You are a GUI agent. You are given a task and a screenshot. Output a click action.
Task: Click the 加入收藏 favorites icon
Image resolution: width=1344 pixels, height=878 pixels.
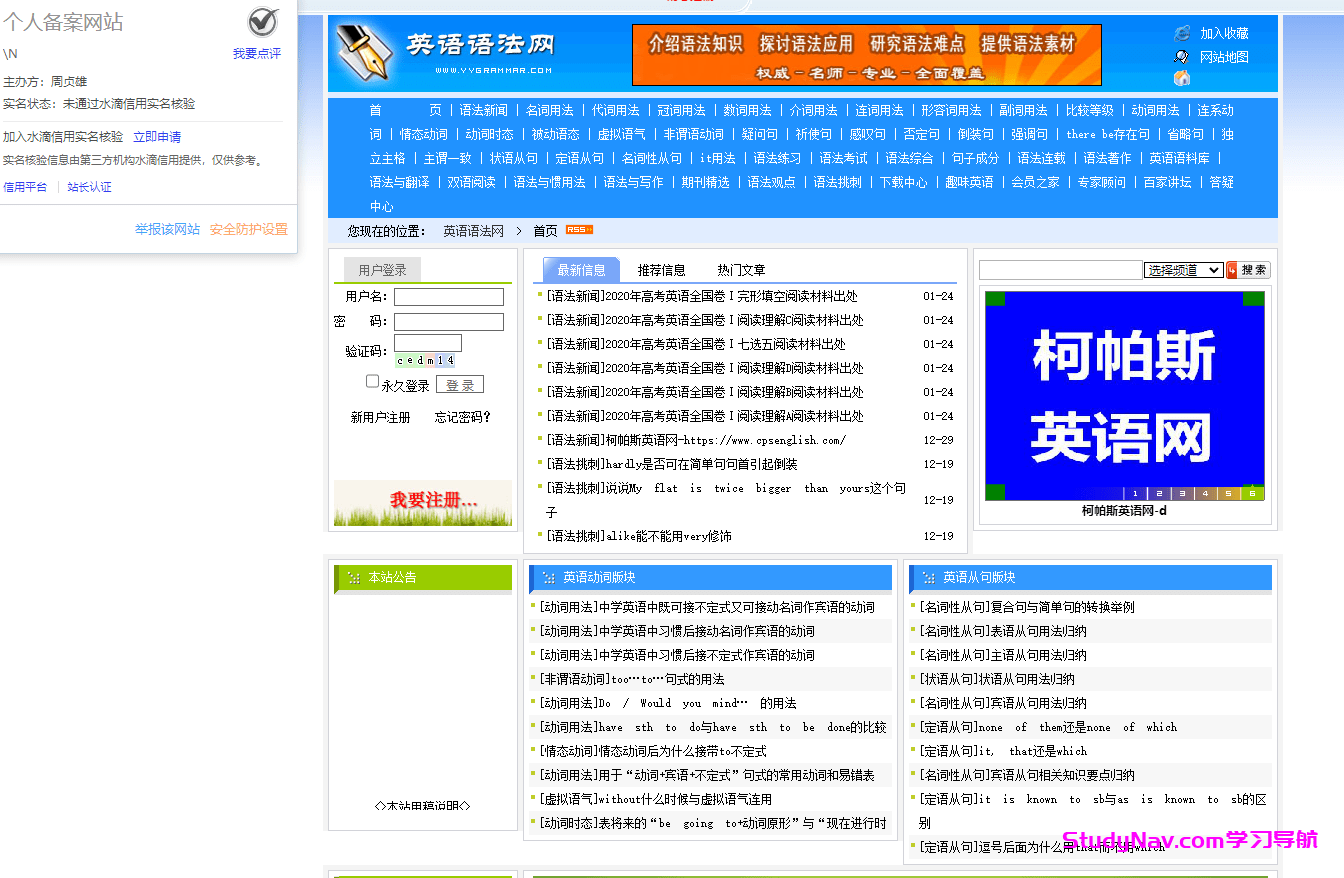click(x=1183, y=33)
